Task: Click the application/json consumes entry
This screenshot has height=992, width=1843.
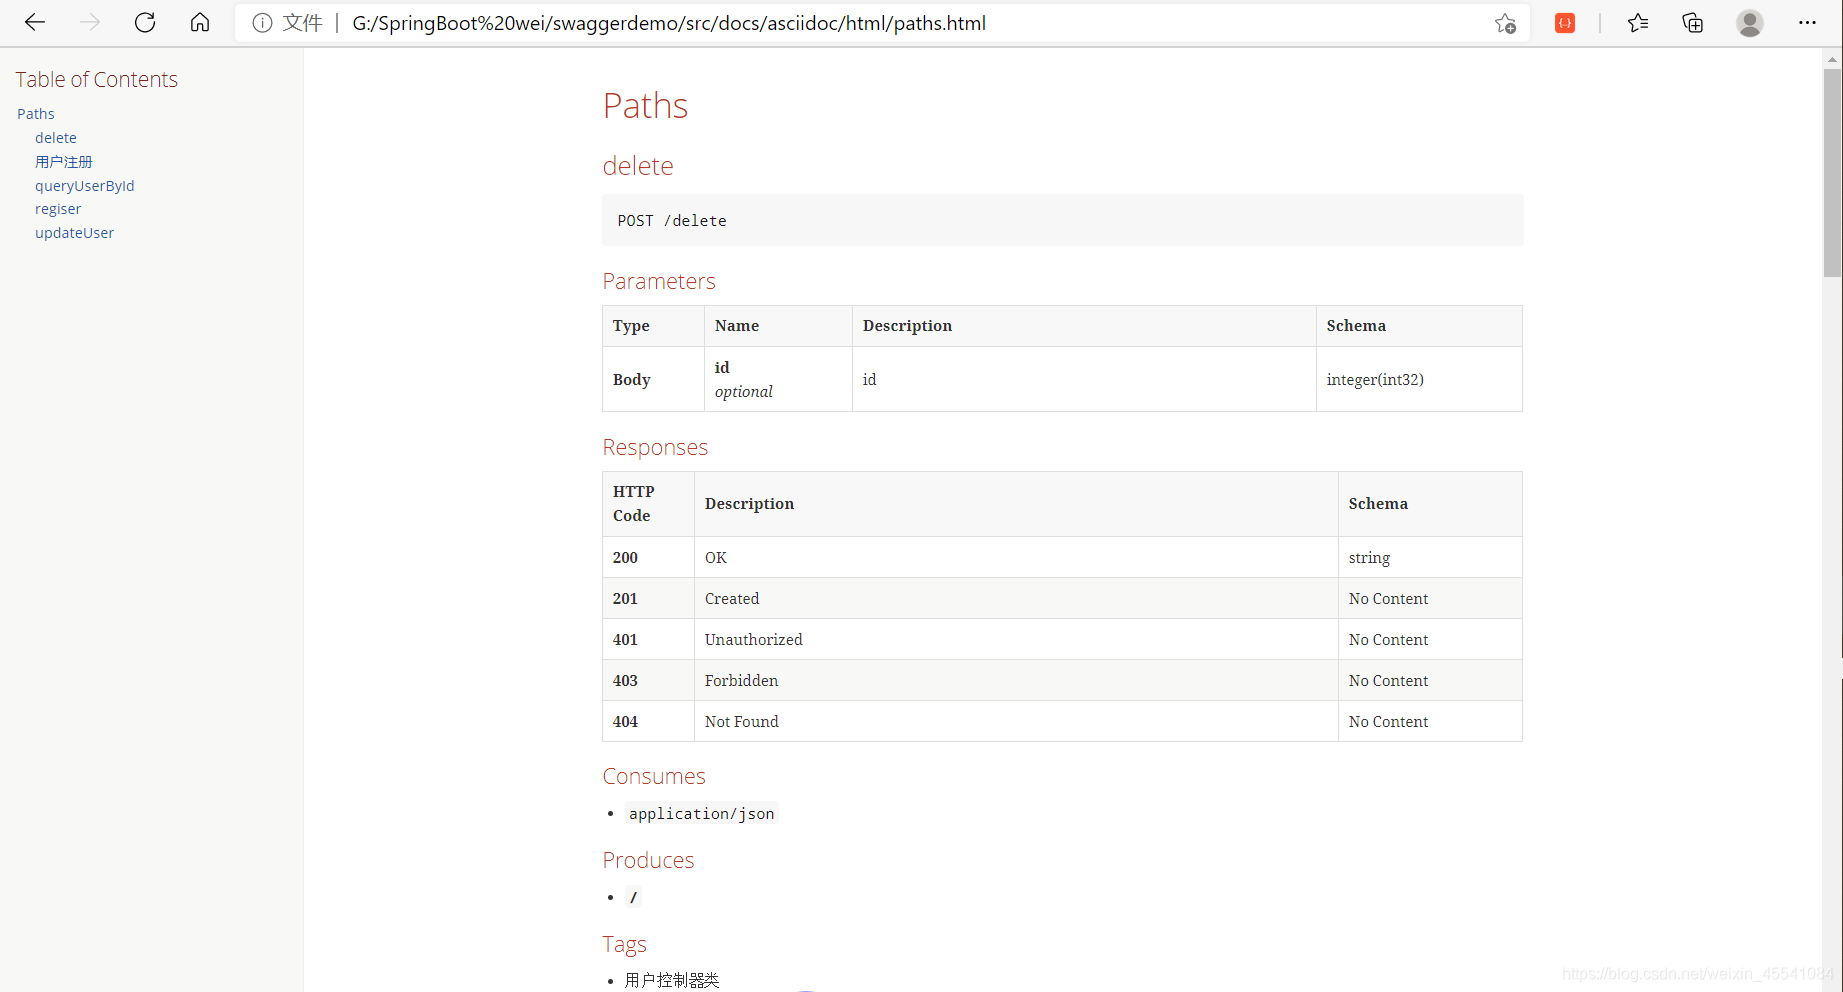Action: [701, 813]
